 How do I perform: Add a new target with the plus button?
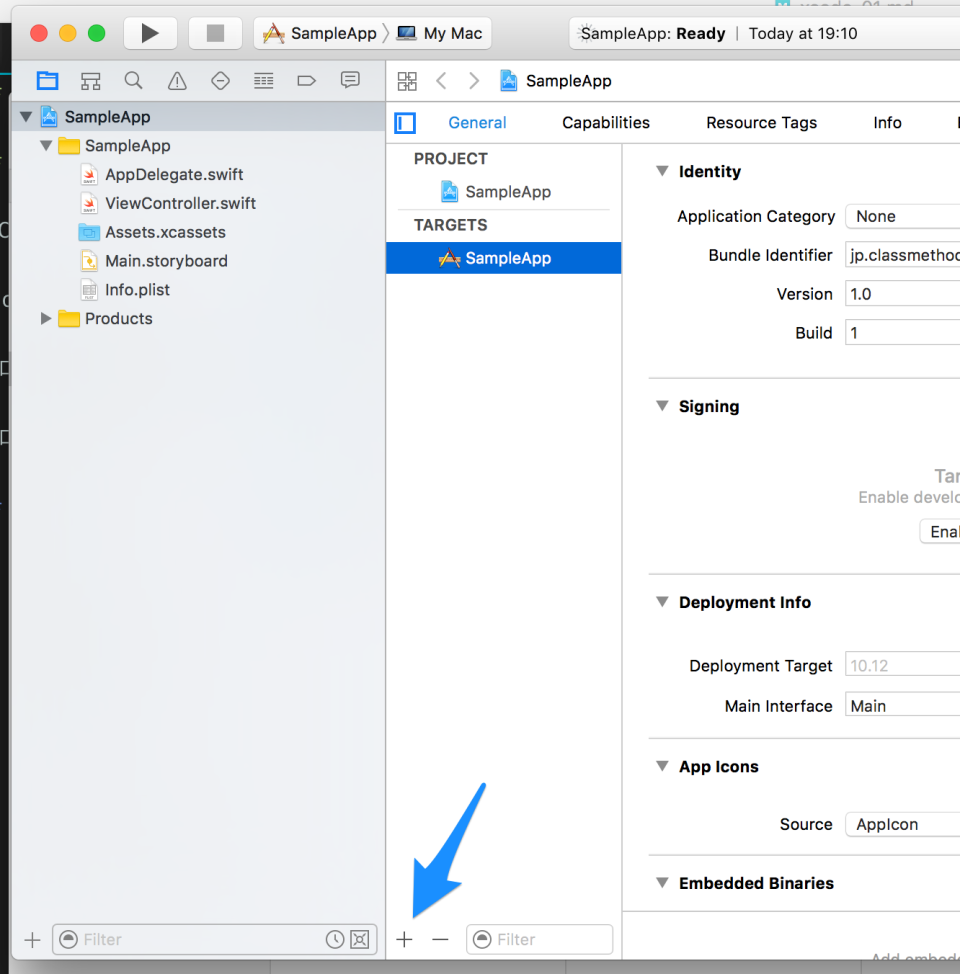404,939
